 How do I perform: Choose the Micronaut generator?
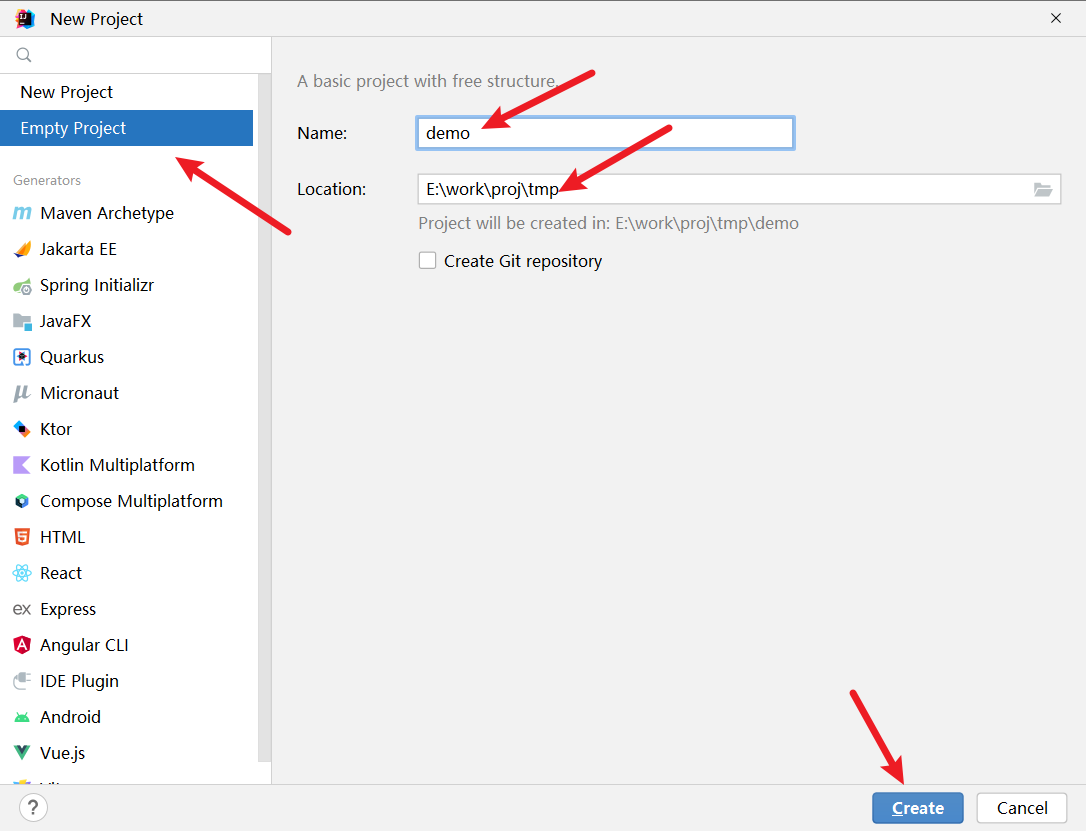pyautogui.click(x=126, y=393)
